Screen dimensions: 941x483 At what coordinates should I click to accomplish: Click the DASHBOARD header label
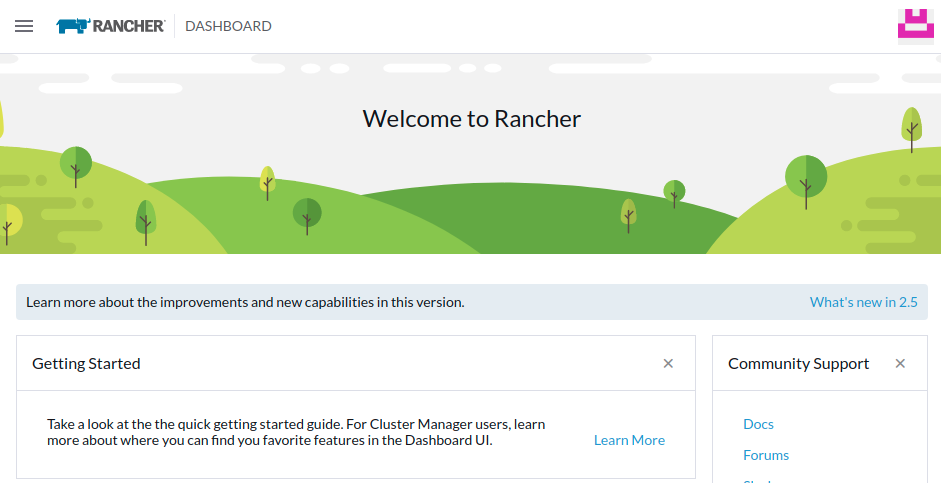228,26
